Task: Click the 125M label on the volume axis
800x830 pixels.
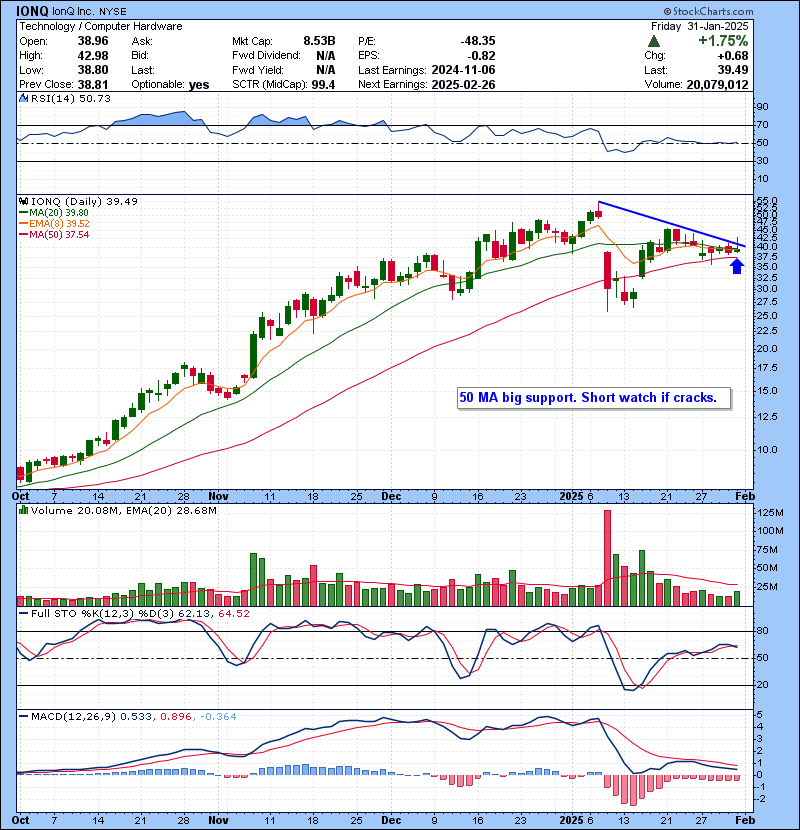Action: 770,512
